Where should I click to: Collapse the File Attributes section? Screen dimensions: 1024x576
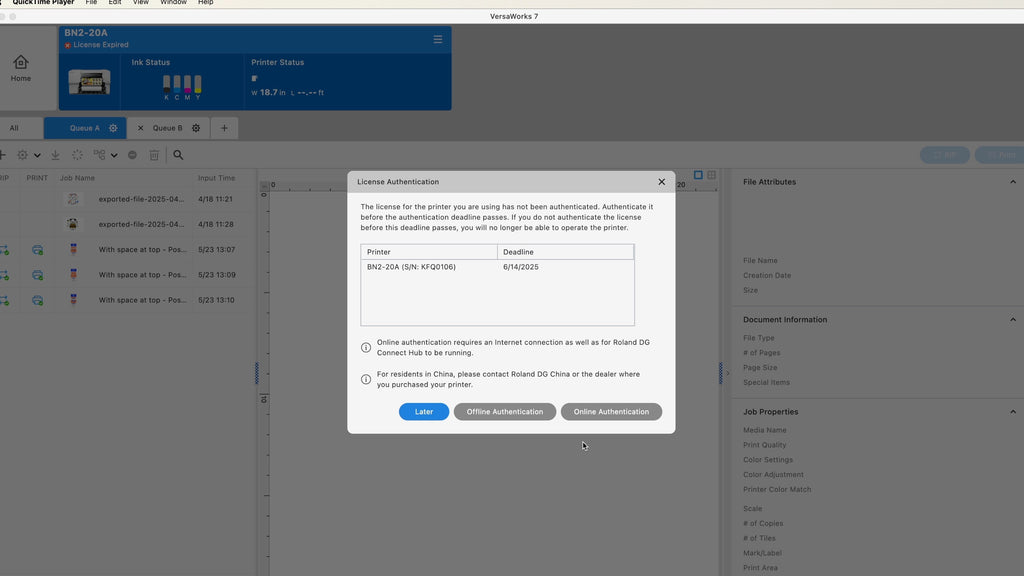[x=1013, y=182]
